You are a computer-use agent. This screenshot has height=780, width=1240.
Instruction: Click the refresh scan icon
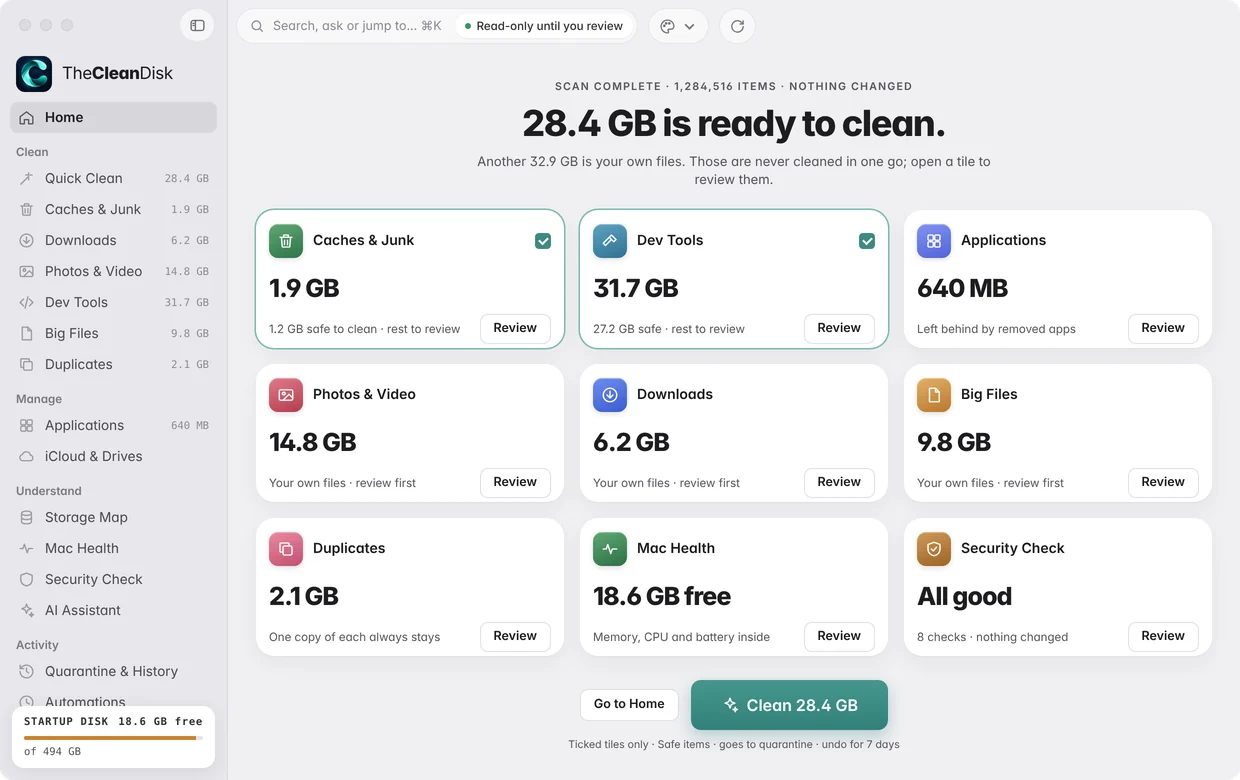[x=737, y=26]
